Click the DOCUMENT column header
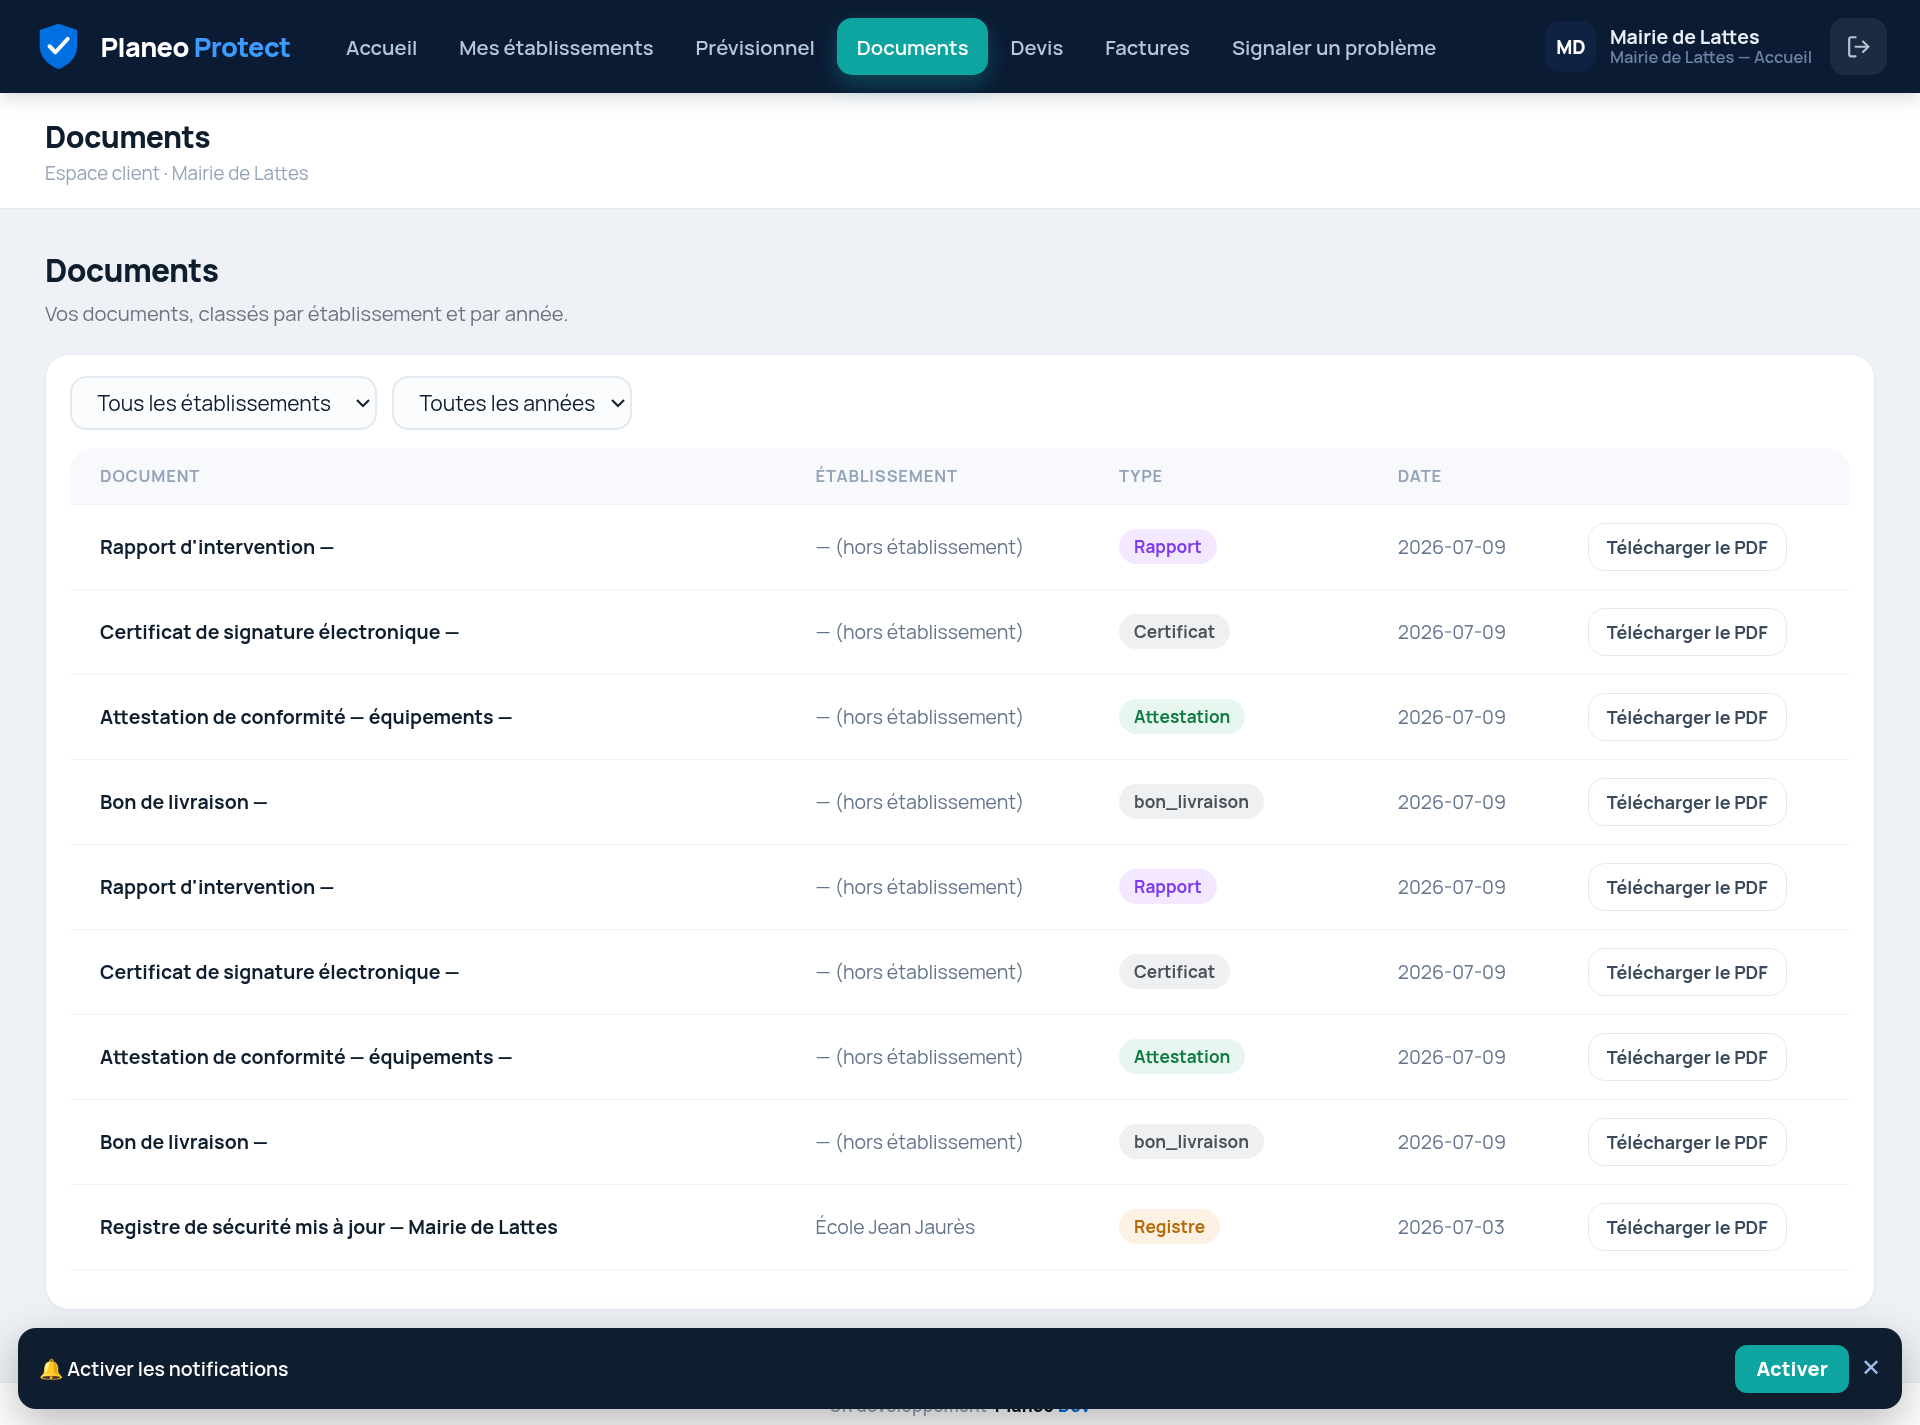1920x1425 pixels. coord(150,476)
